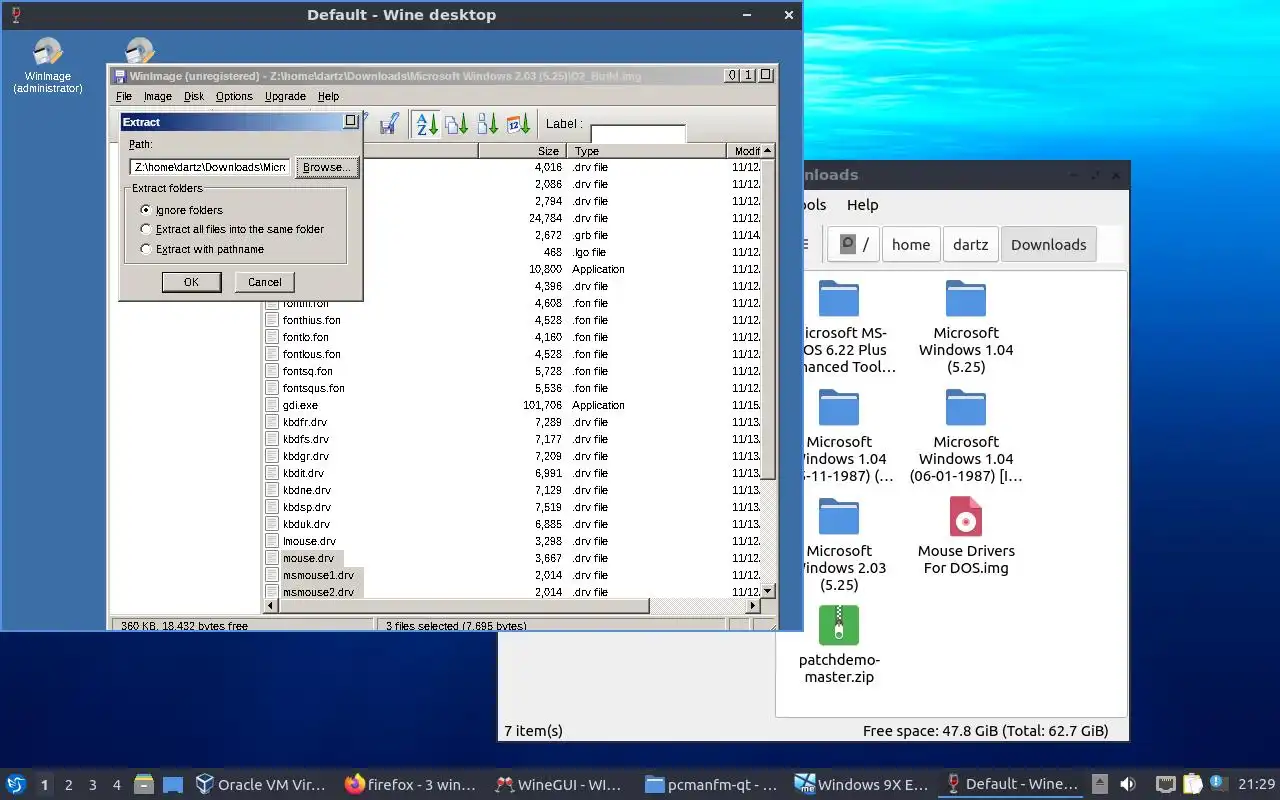Open WinImage (administrator) desktop shortcut
Viewport: 1280px width, 800px height.
[x=47, y=66]
